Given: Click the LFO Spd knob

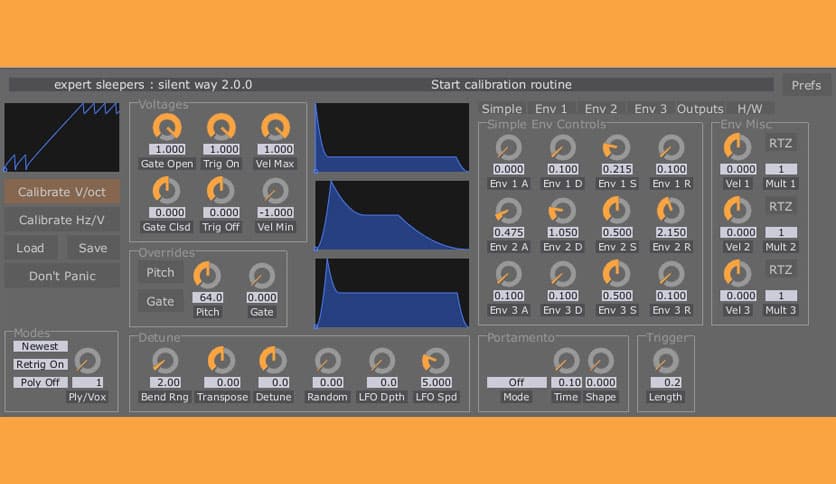Looking at the screenshot, I should point(436,361).
